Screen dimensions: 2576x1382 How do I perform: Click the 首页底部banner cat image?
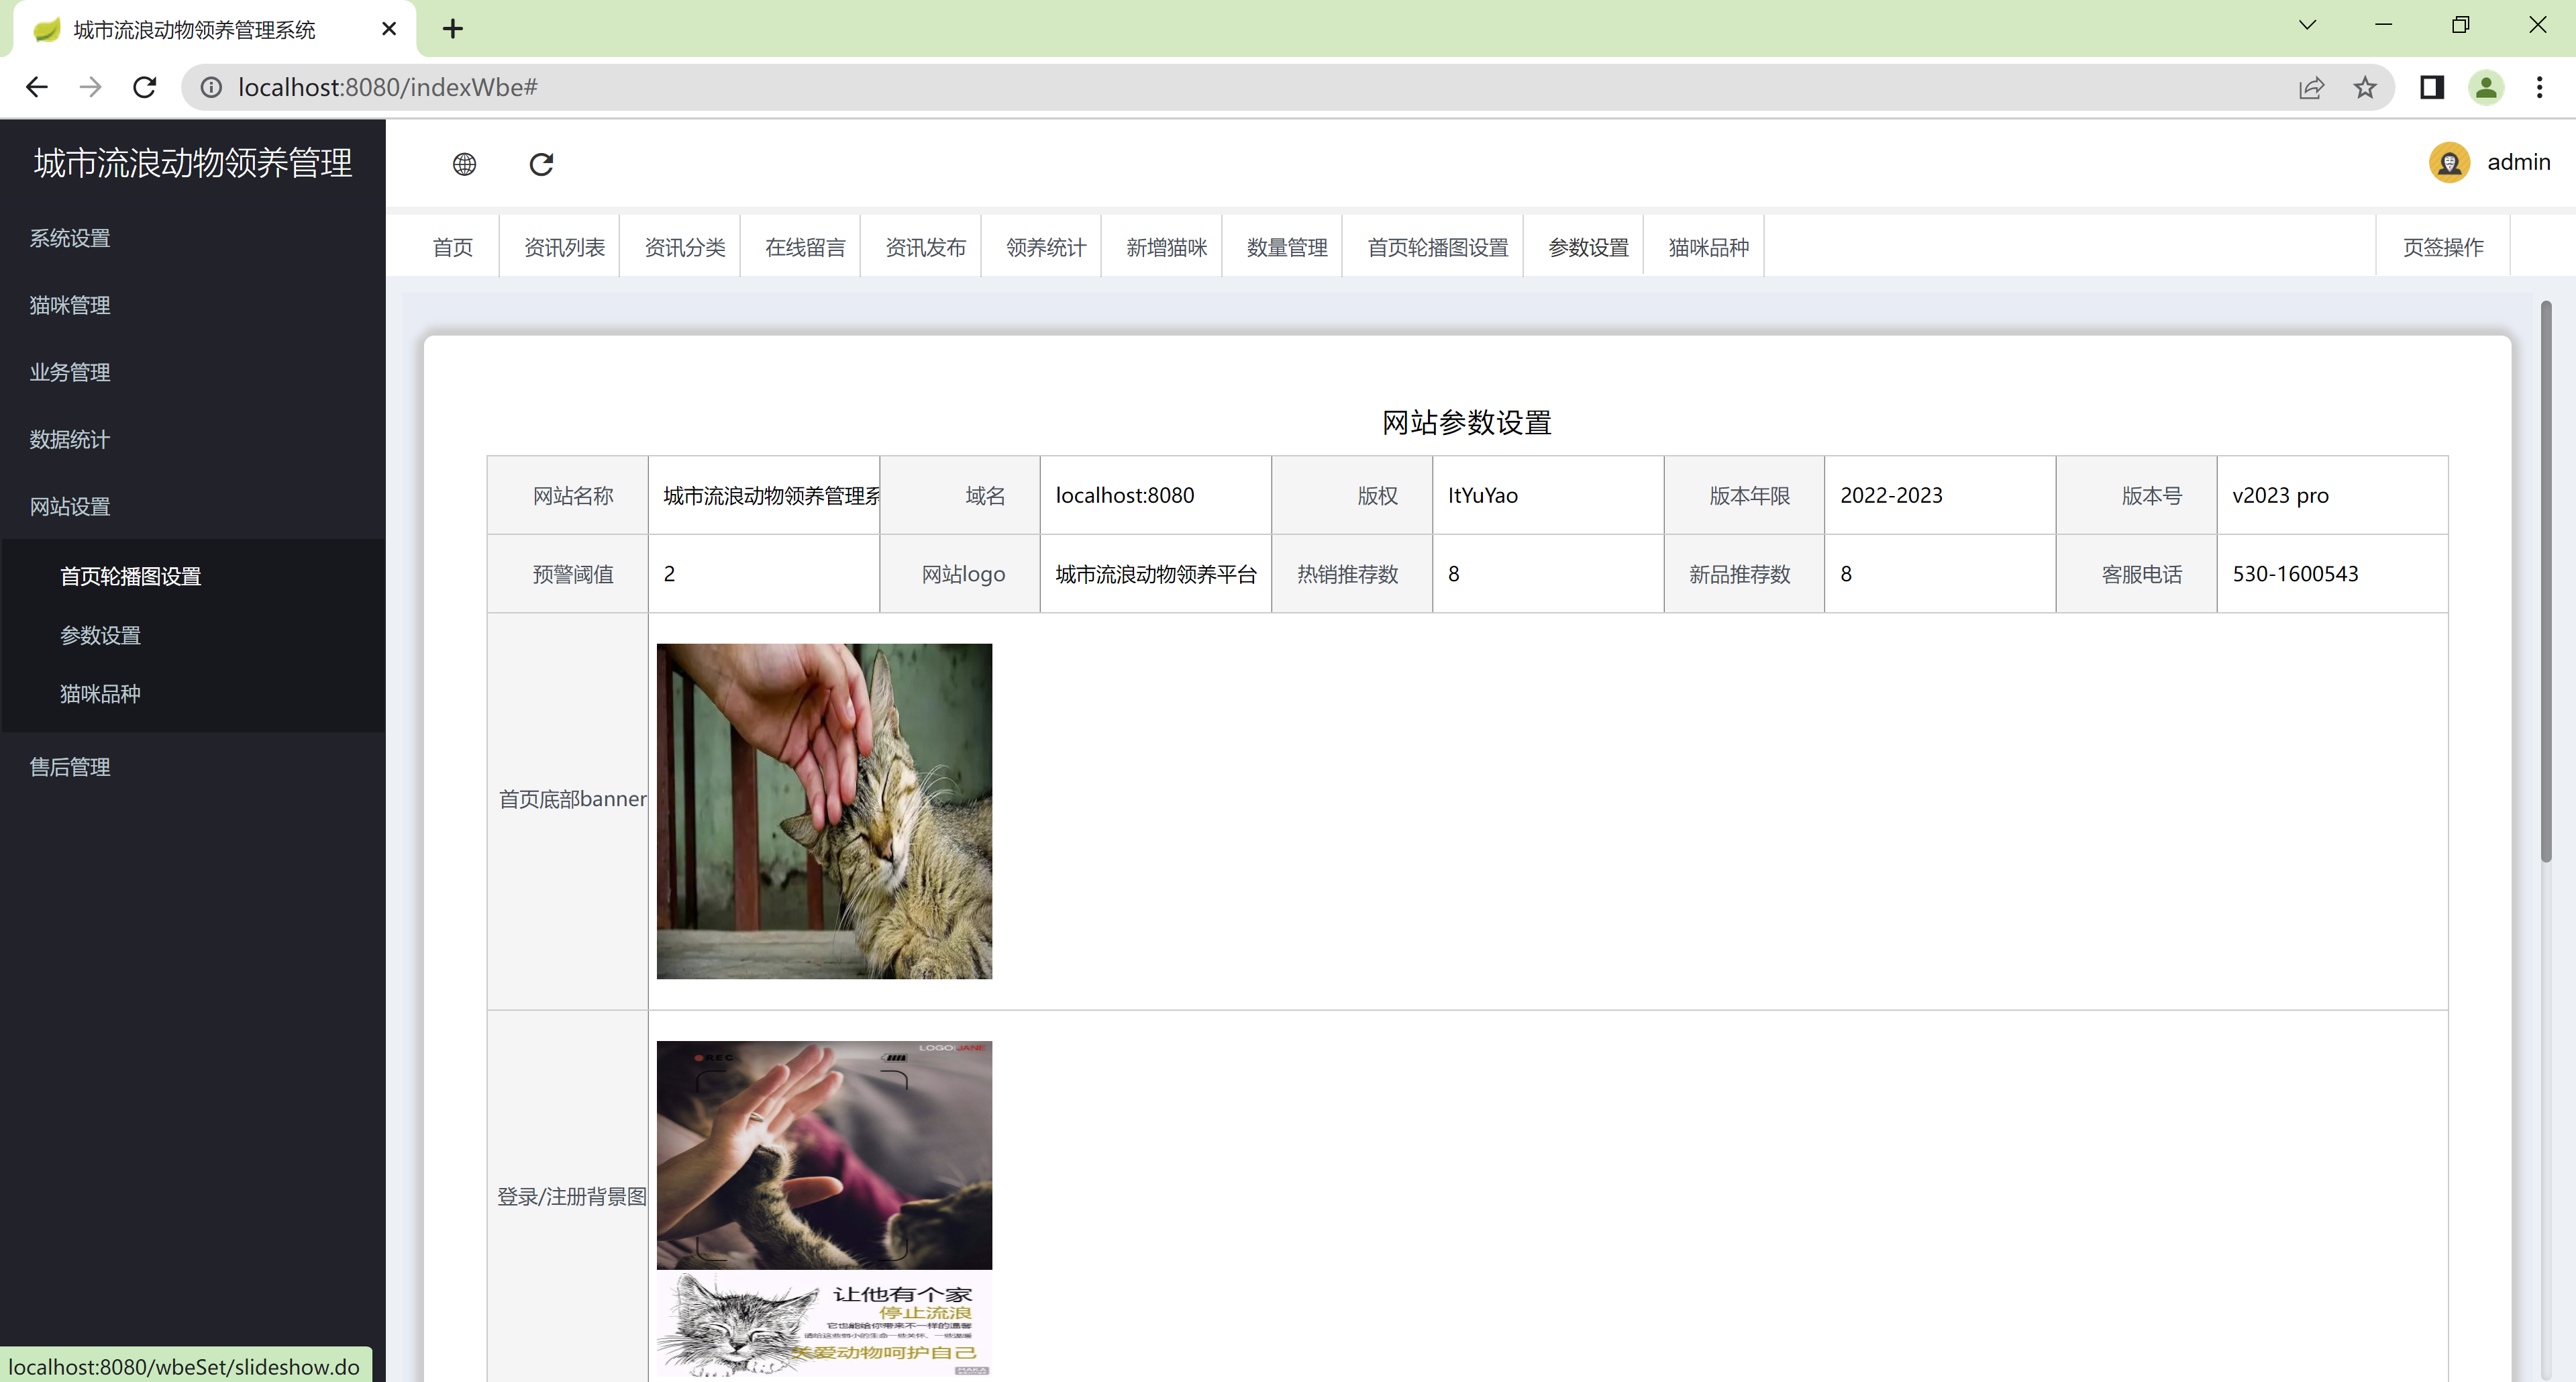824,811
